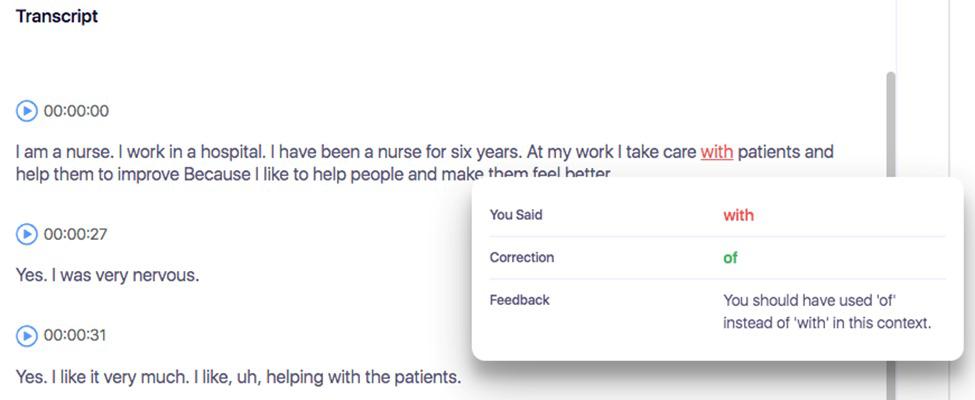Image resolution: width=975 pixels, height=400 pixels.
Task: Play the segment starting at 00:00:27
Action: (27, 234)
